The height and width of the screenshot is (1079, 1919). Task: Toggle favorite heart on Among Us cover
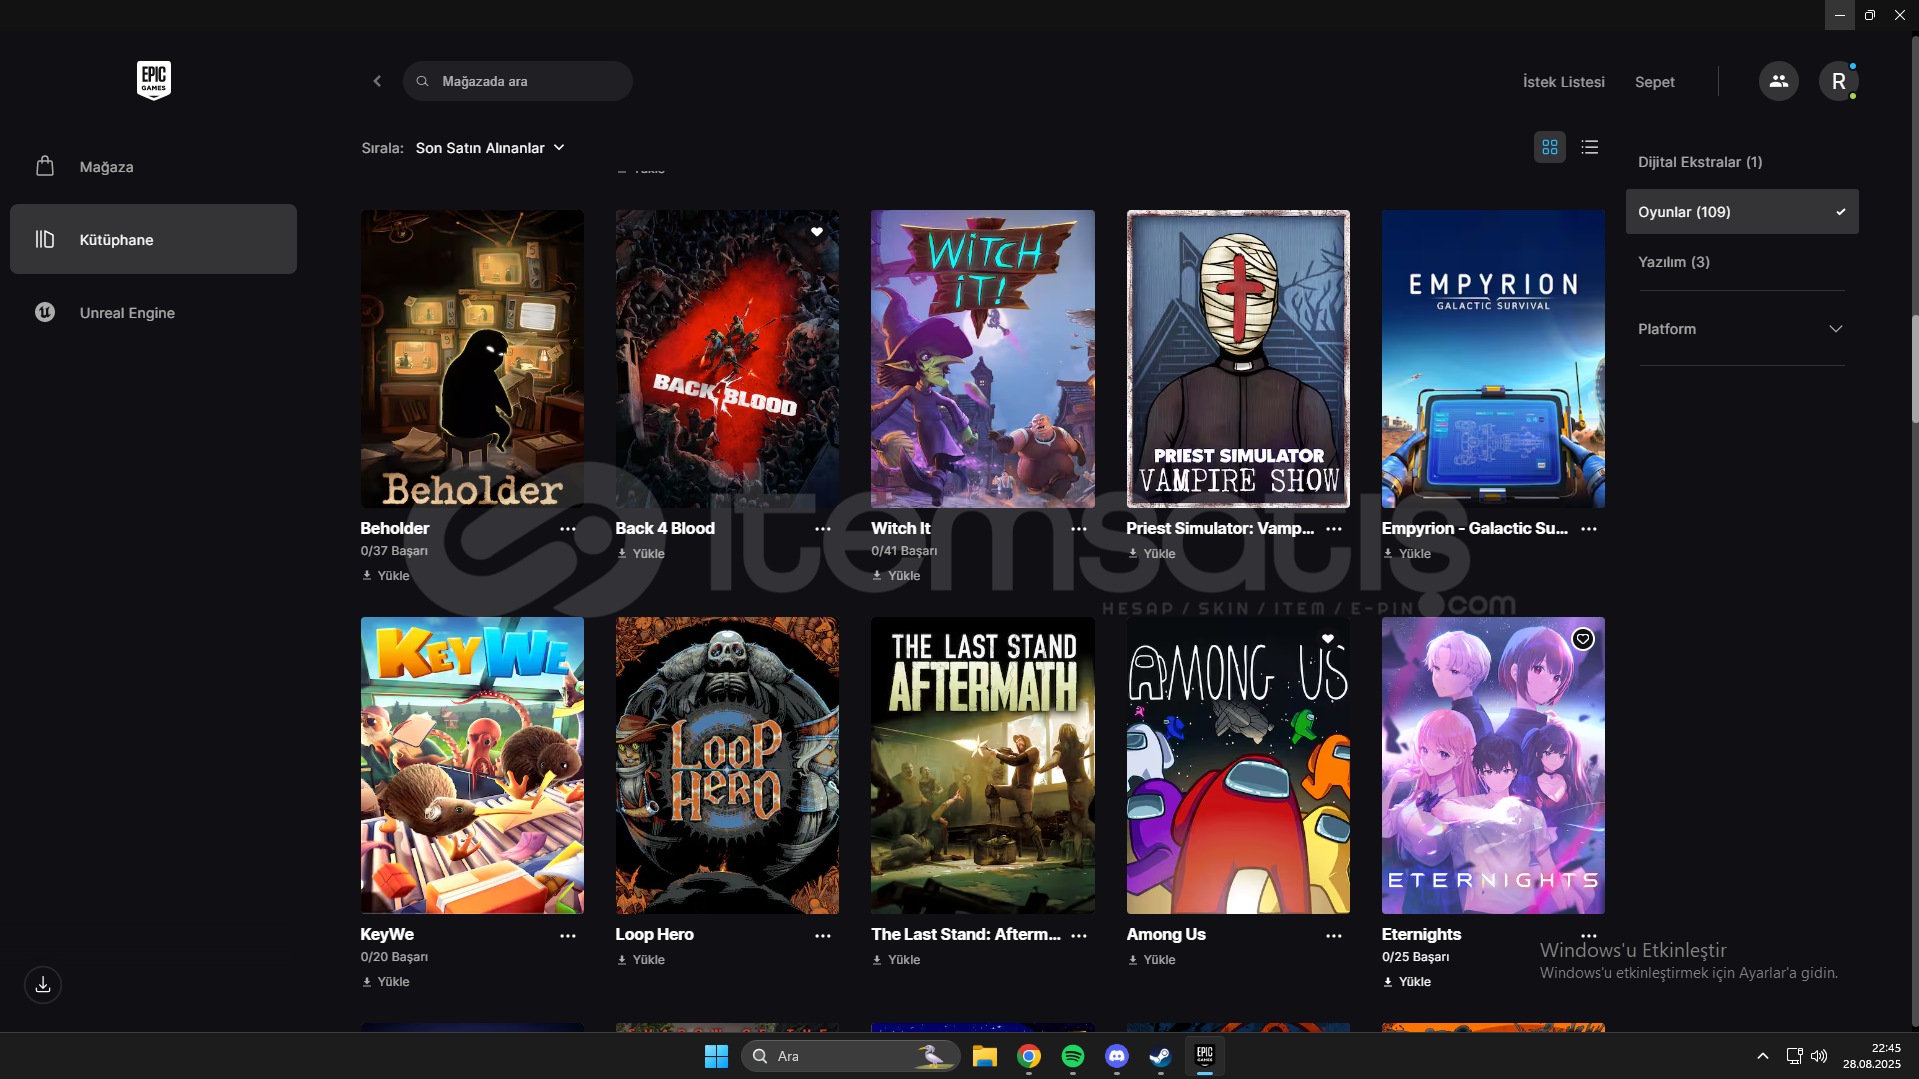click(1327, 638)
